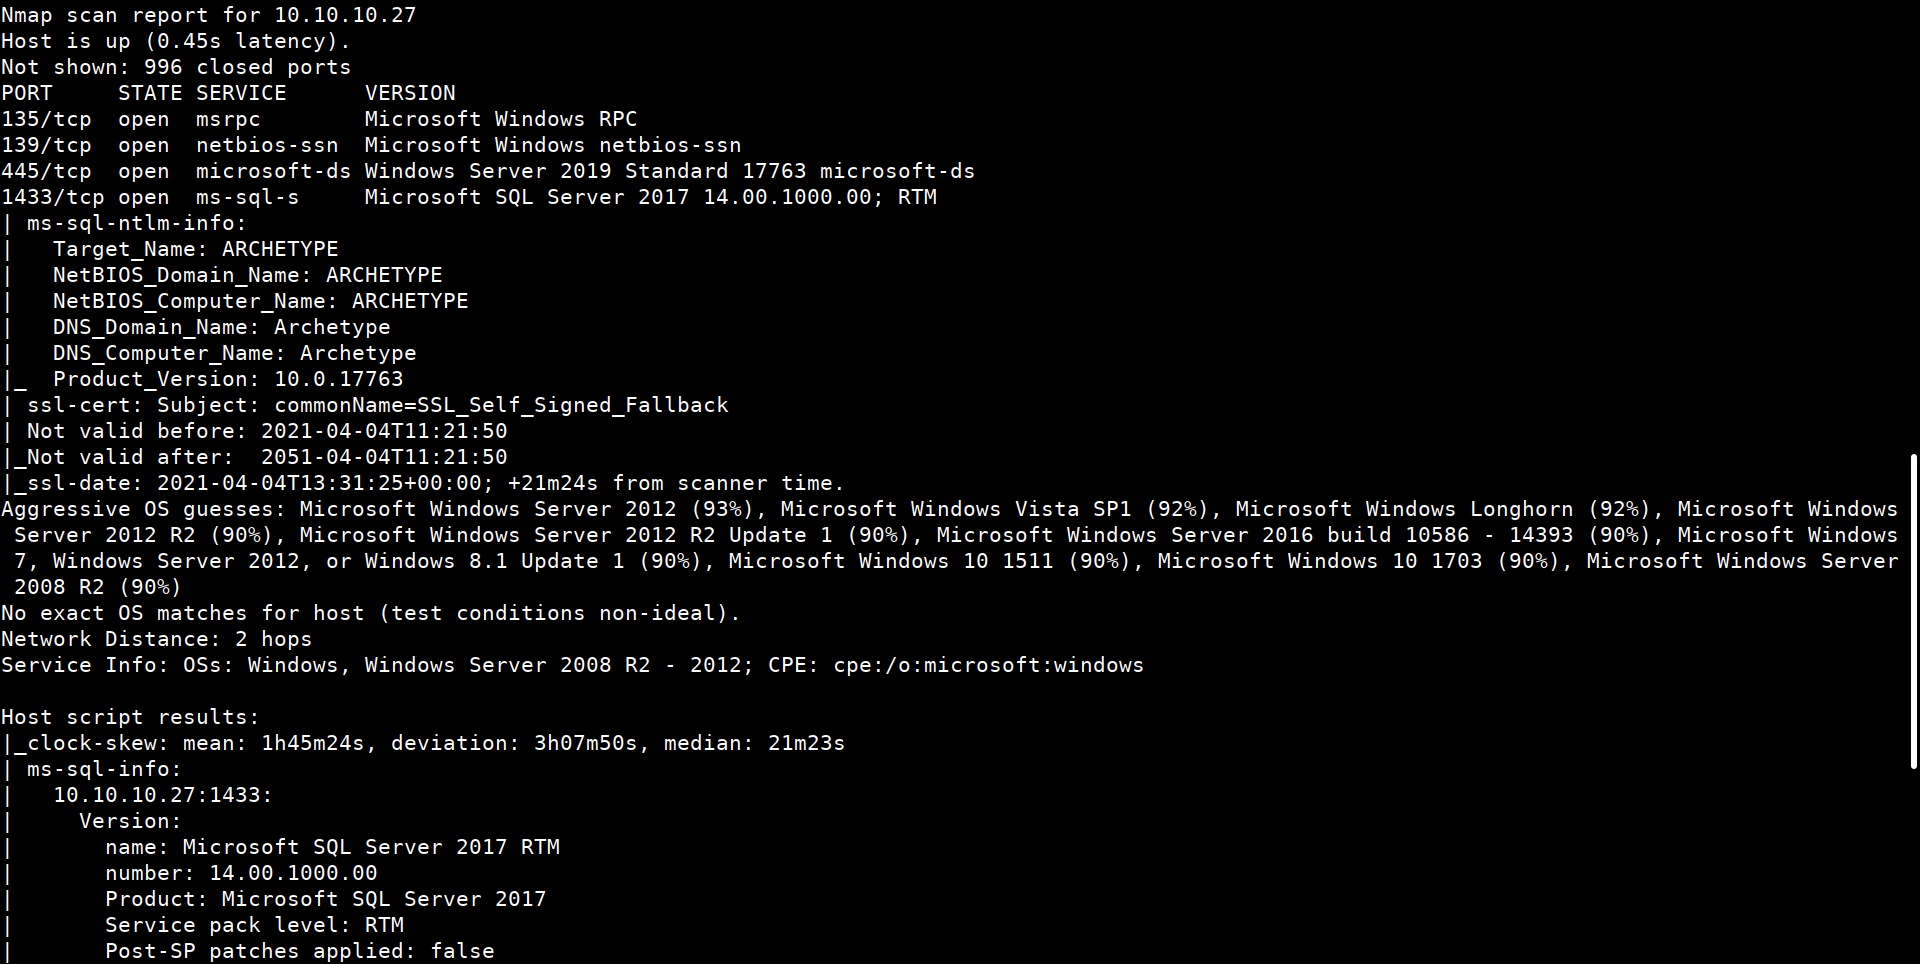The image size is (1920, 964).
Task: Click the 'Post-SP patches applied' false value
Action: point(462,951)
